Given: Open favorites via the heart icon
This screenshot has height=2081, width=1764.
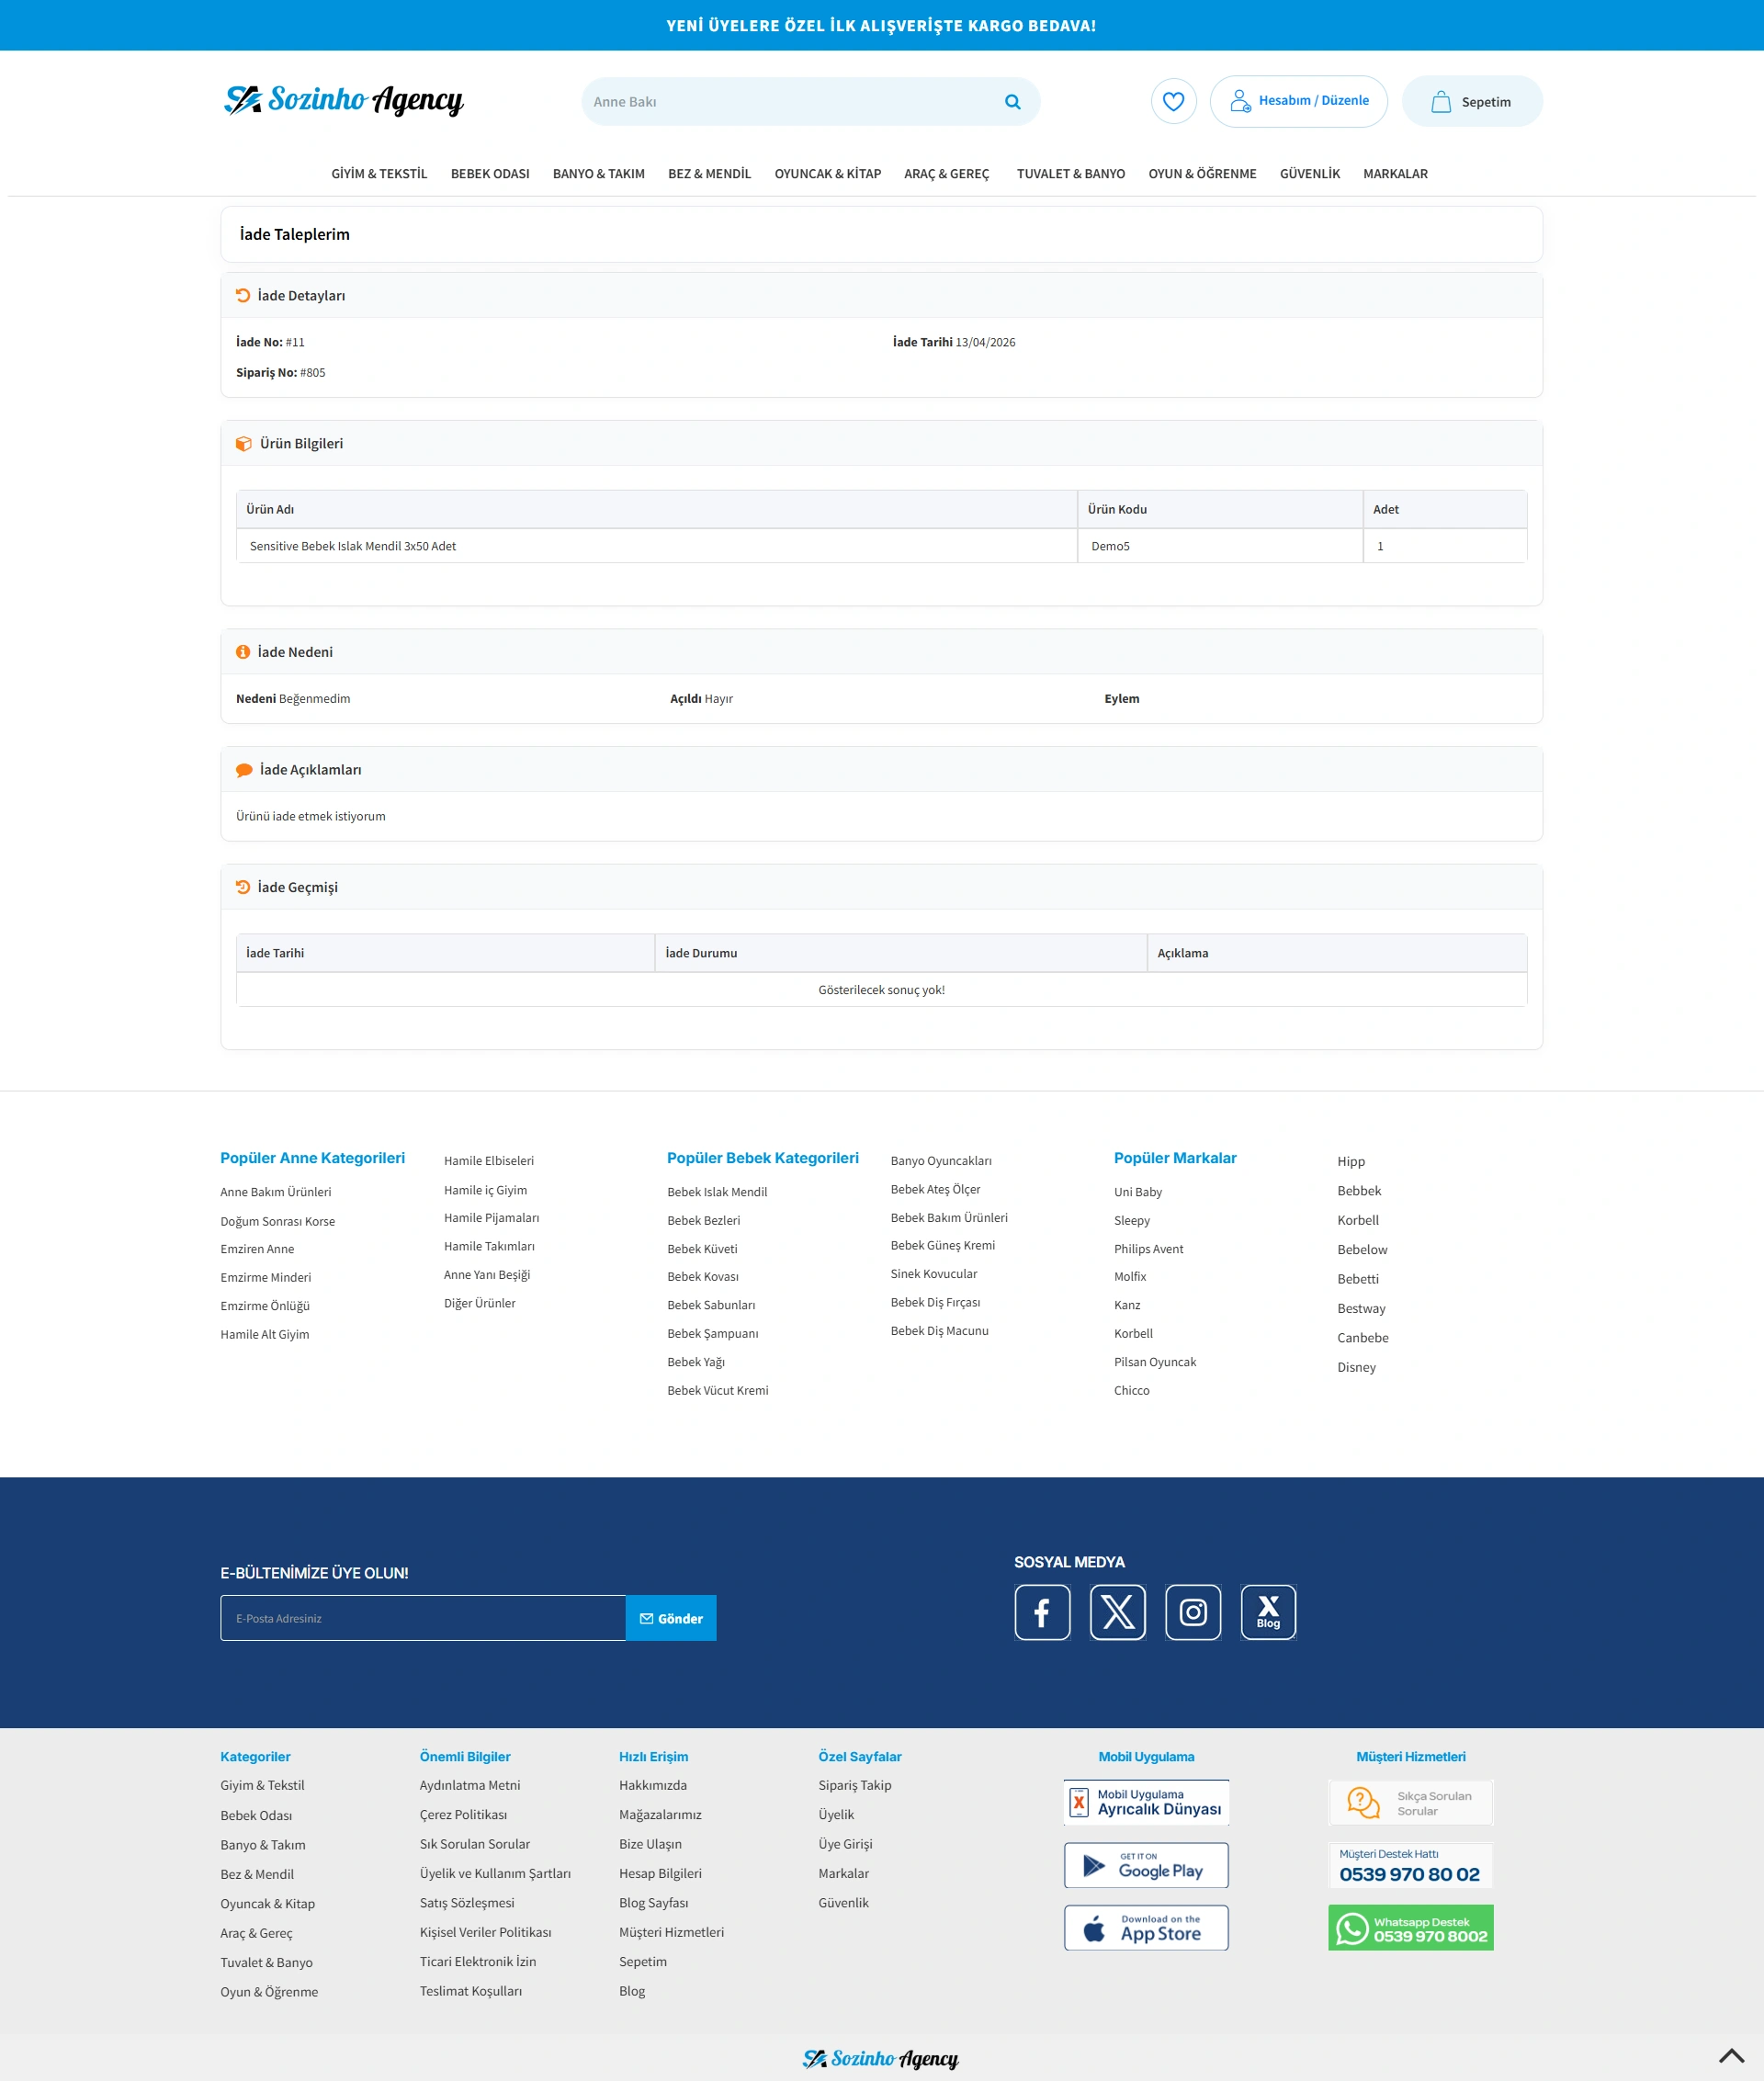Looking at the screenshot, I should point(1173,102).
